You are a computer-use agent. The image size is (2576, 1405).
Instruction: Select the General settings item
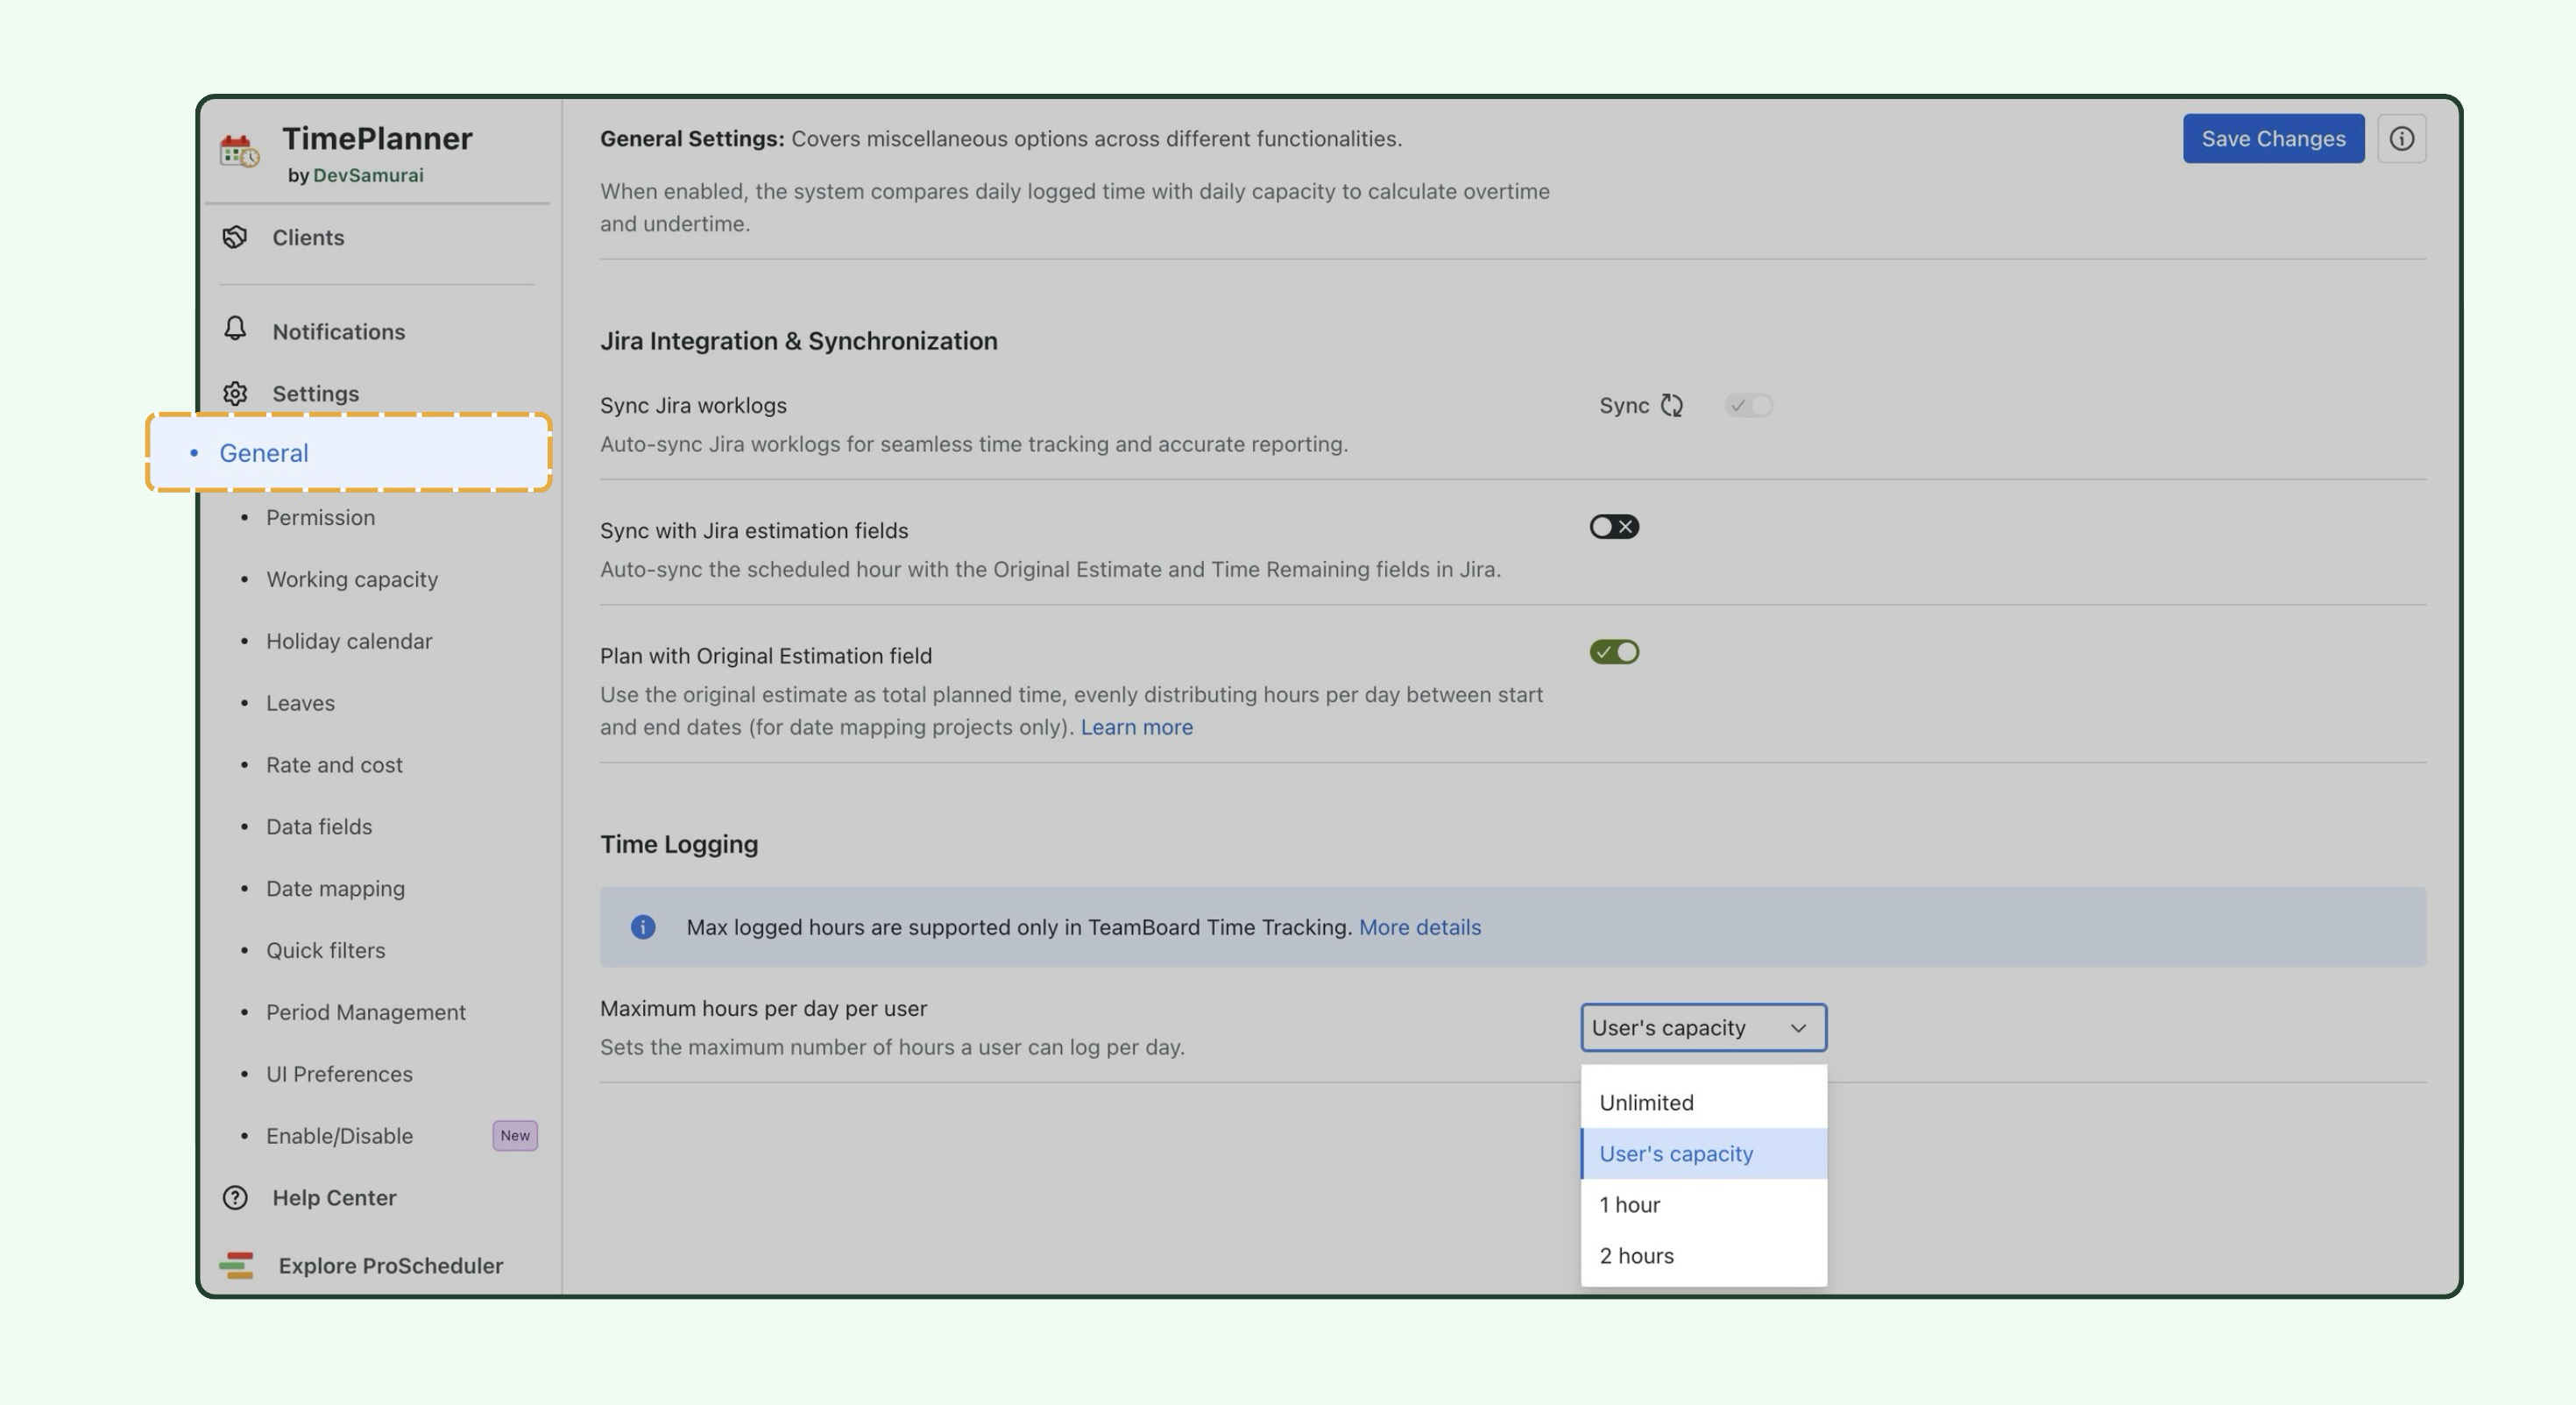pyautogui.click(x=349, y=453)
